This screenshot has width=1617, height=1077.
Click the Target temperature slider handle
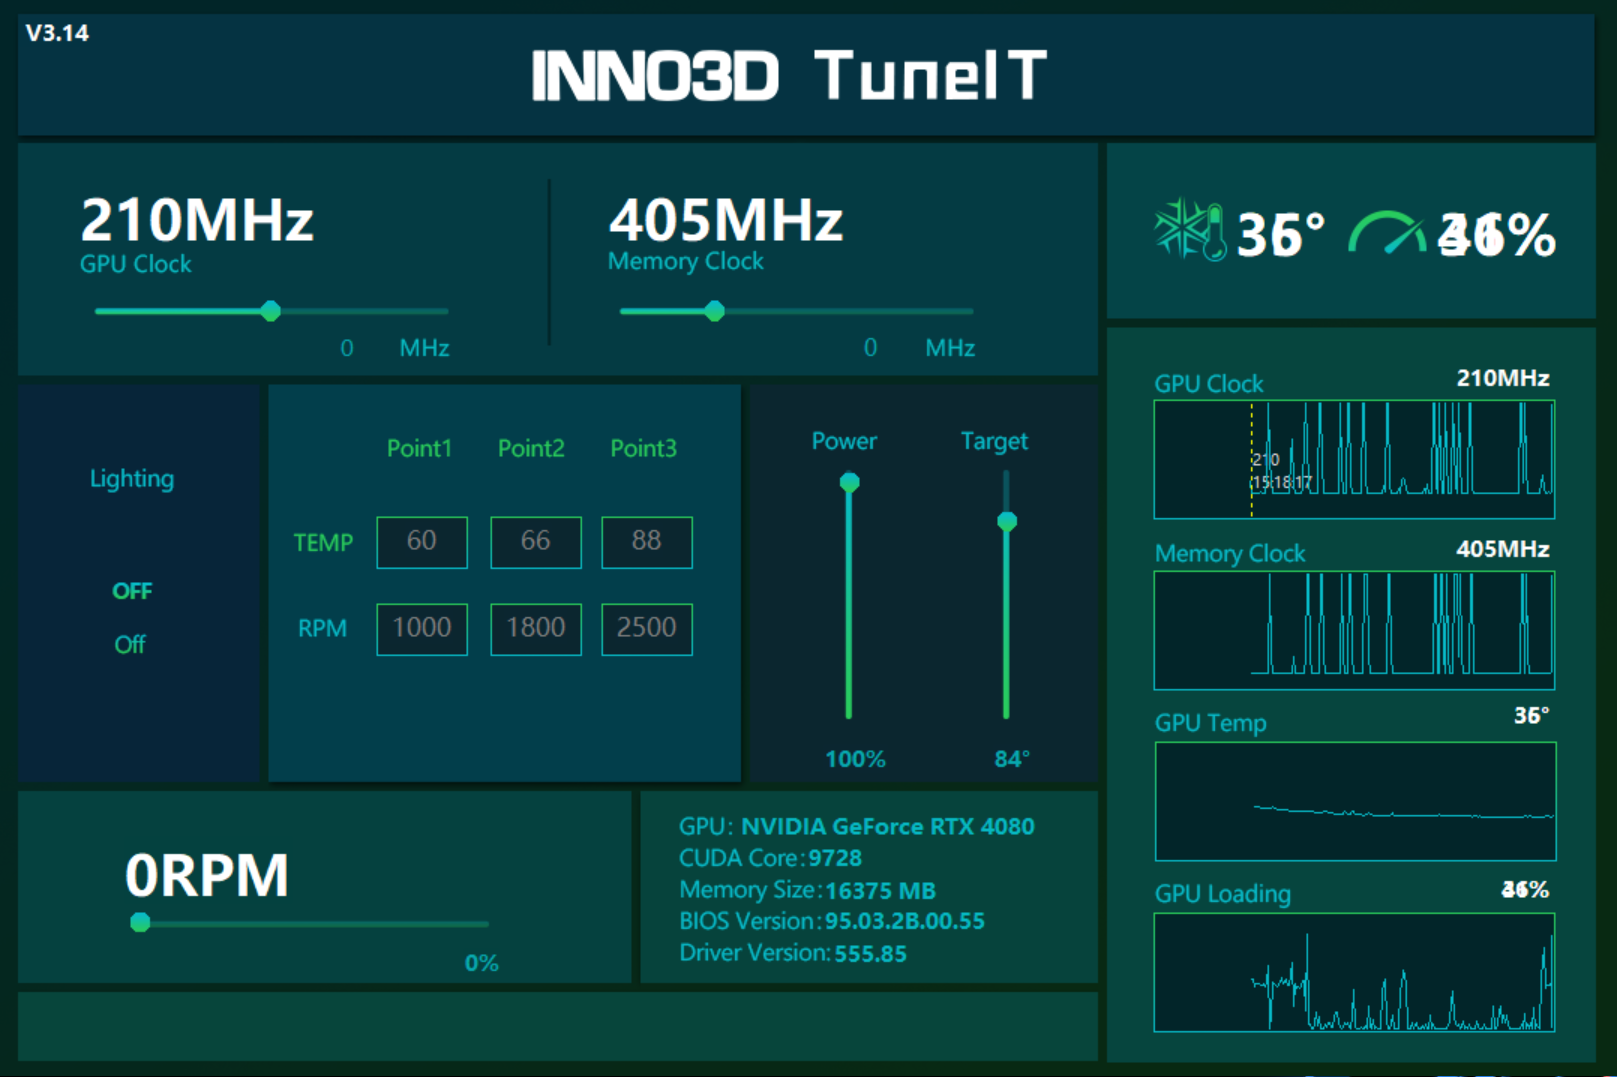1007,521
